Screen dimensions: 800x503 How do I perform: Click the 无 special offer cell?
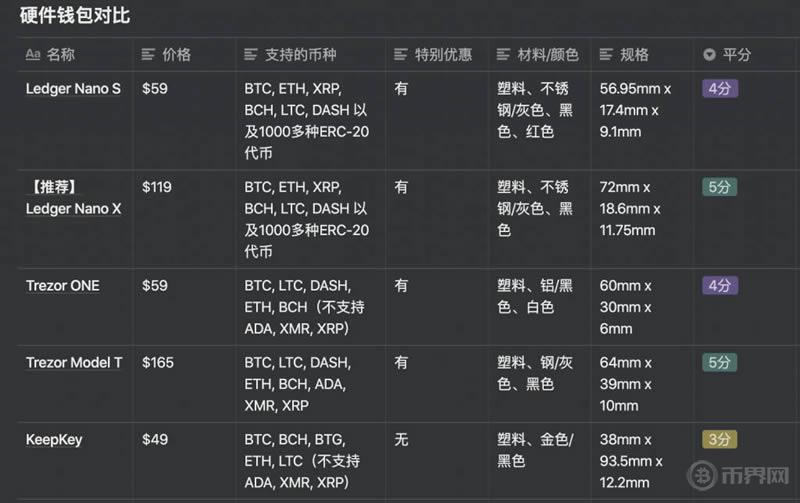[x=401, y=440]
